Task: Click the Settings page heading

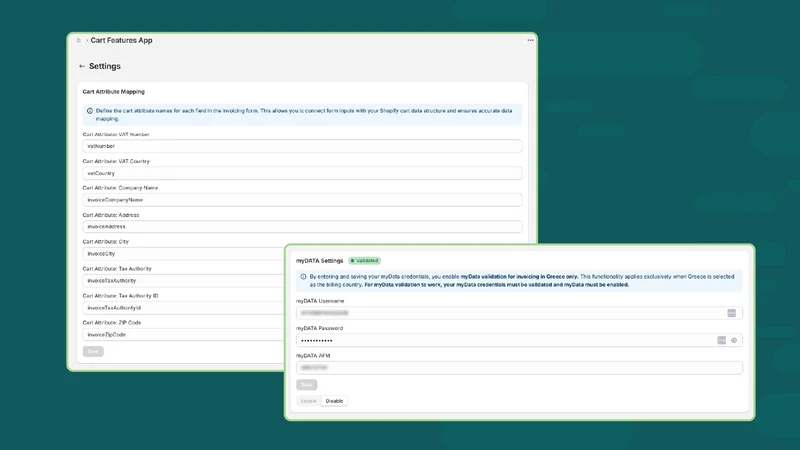Action: (x=105, y=66)
